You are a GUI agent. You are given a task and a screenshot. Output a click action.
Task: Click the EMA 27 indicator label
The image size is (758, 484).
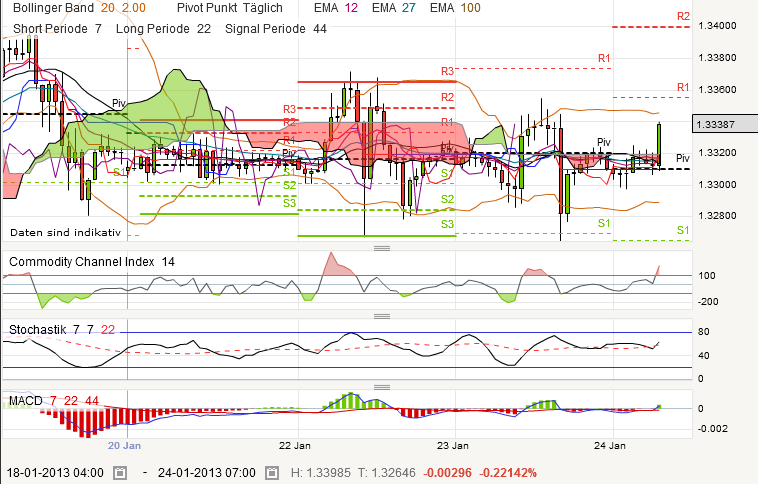394,8
